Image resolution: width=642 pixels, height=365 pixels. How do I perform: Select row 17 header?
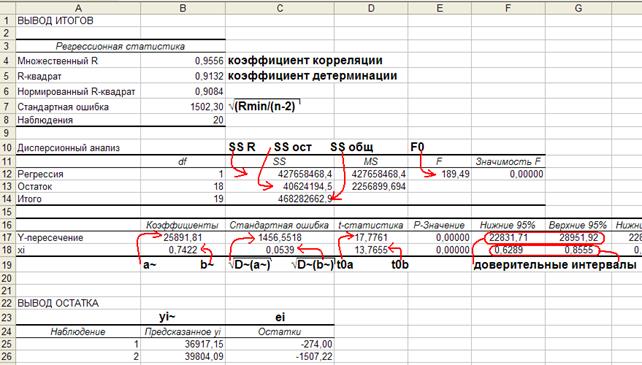click(x=7, y=238)
